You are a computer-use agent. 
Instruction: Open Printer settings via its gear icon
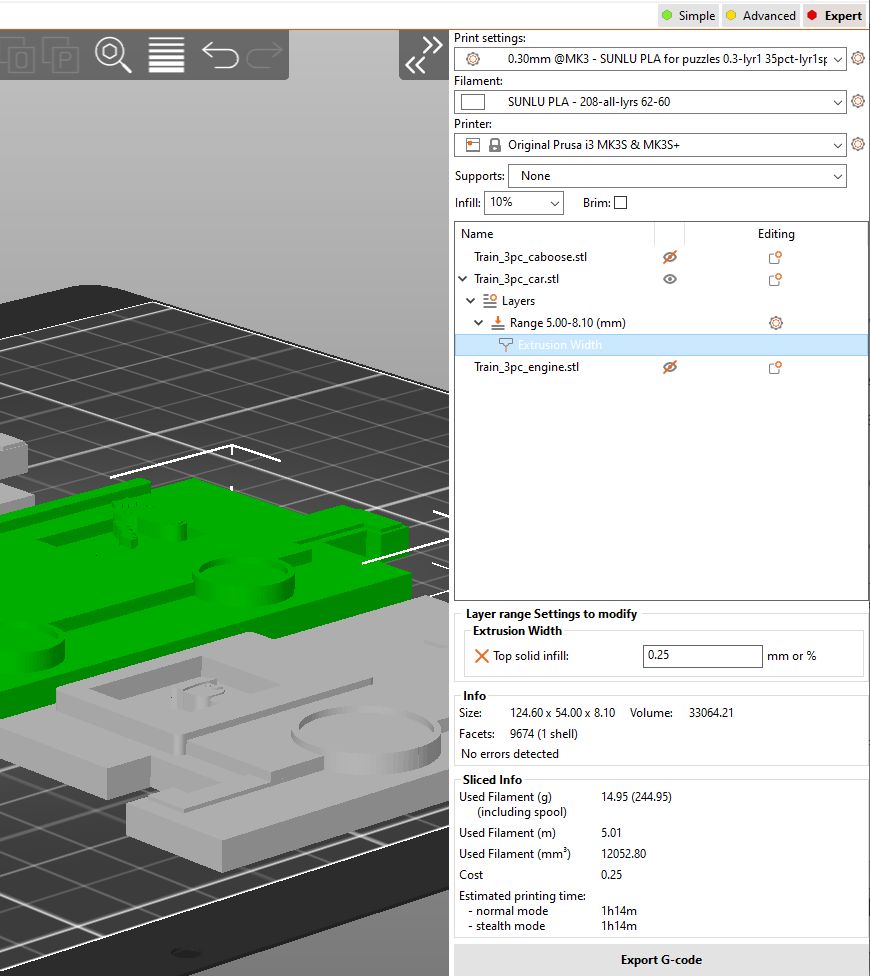coord(857,144)
